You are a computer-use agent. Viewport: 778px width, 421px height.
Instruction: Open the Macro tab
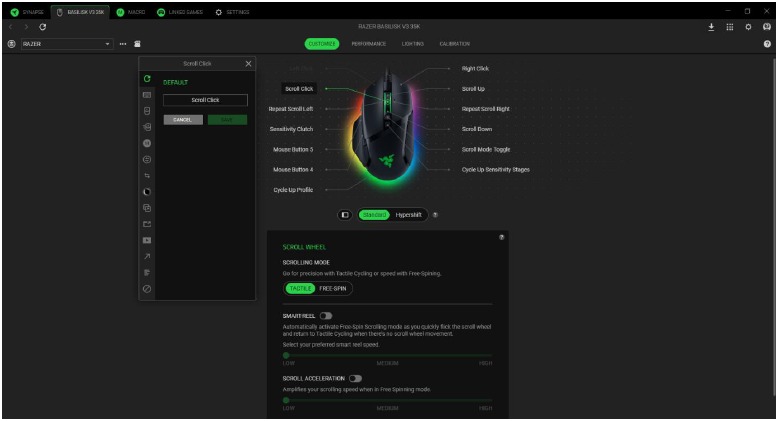[131, 12]
